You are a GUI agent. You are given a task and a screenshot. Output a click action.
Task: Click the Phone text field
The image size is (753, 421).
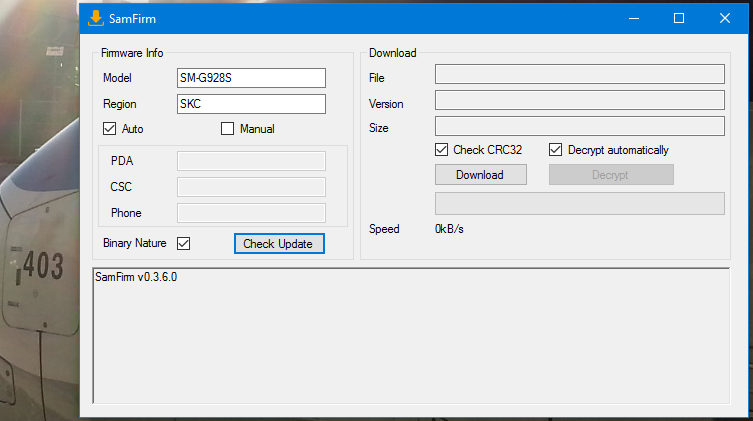pyautogui.click(x=251, y=213)
